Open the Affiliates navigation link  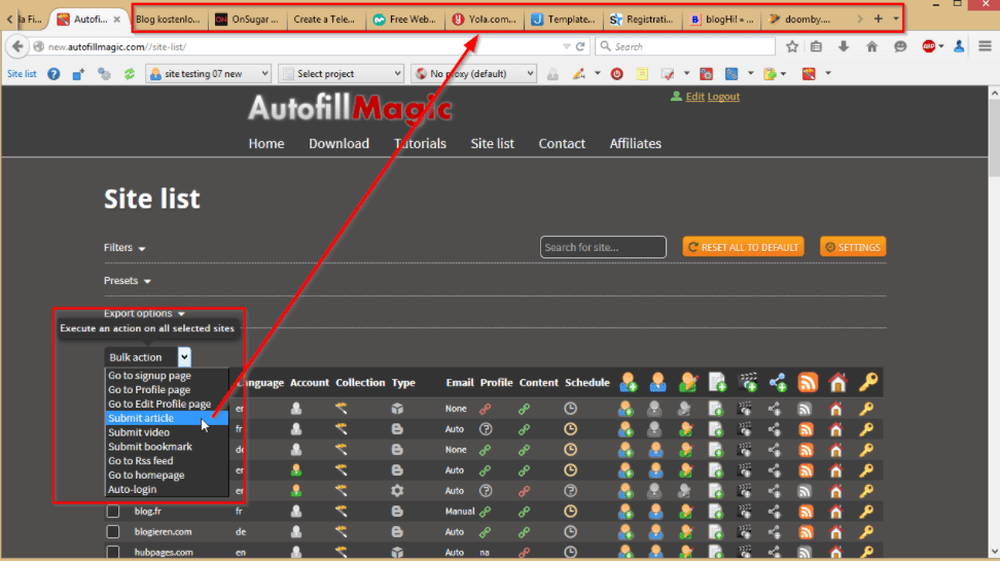[x=635, y=143]
